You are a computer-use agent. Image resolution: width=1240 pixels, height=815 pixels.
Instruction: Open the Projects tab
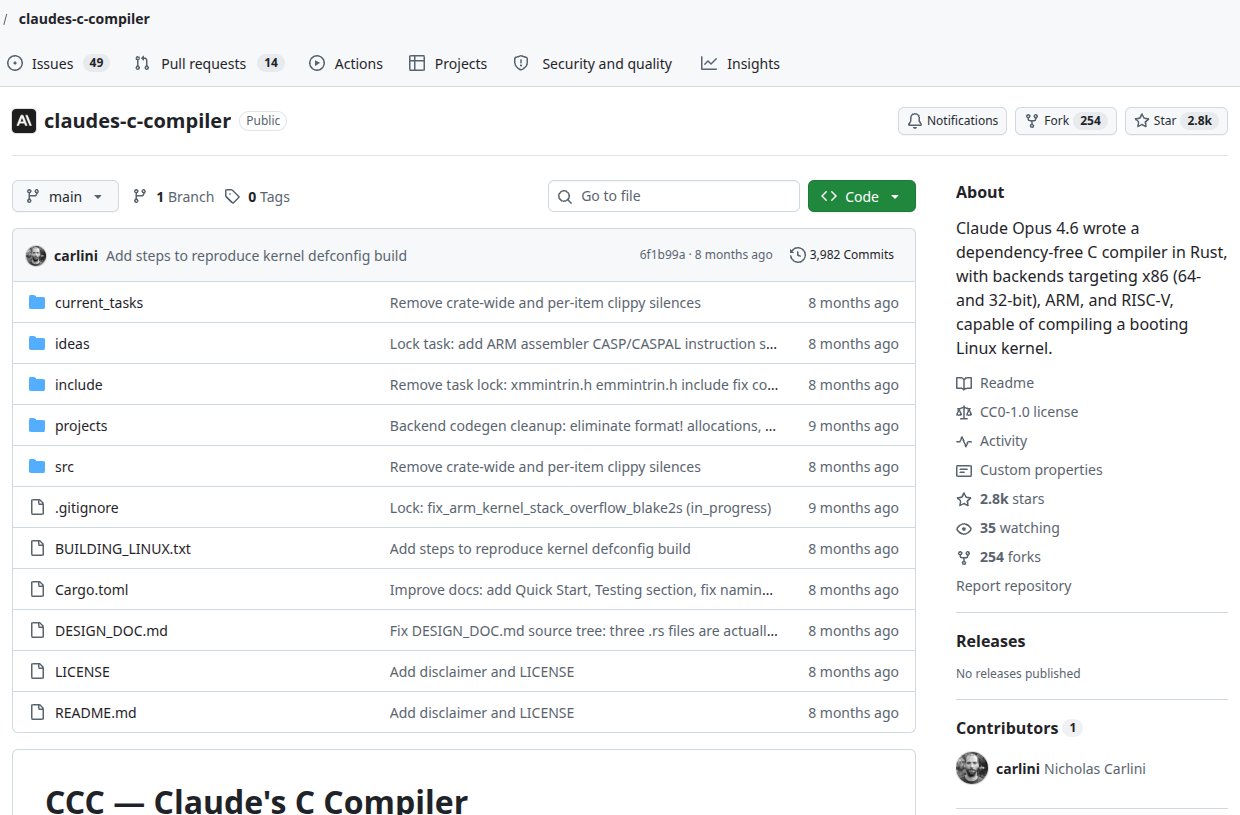(448, 63)
